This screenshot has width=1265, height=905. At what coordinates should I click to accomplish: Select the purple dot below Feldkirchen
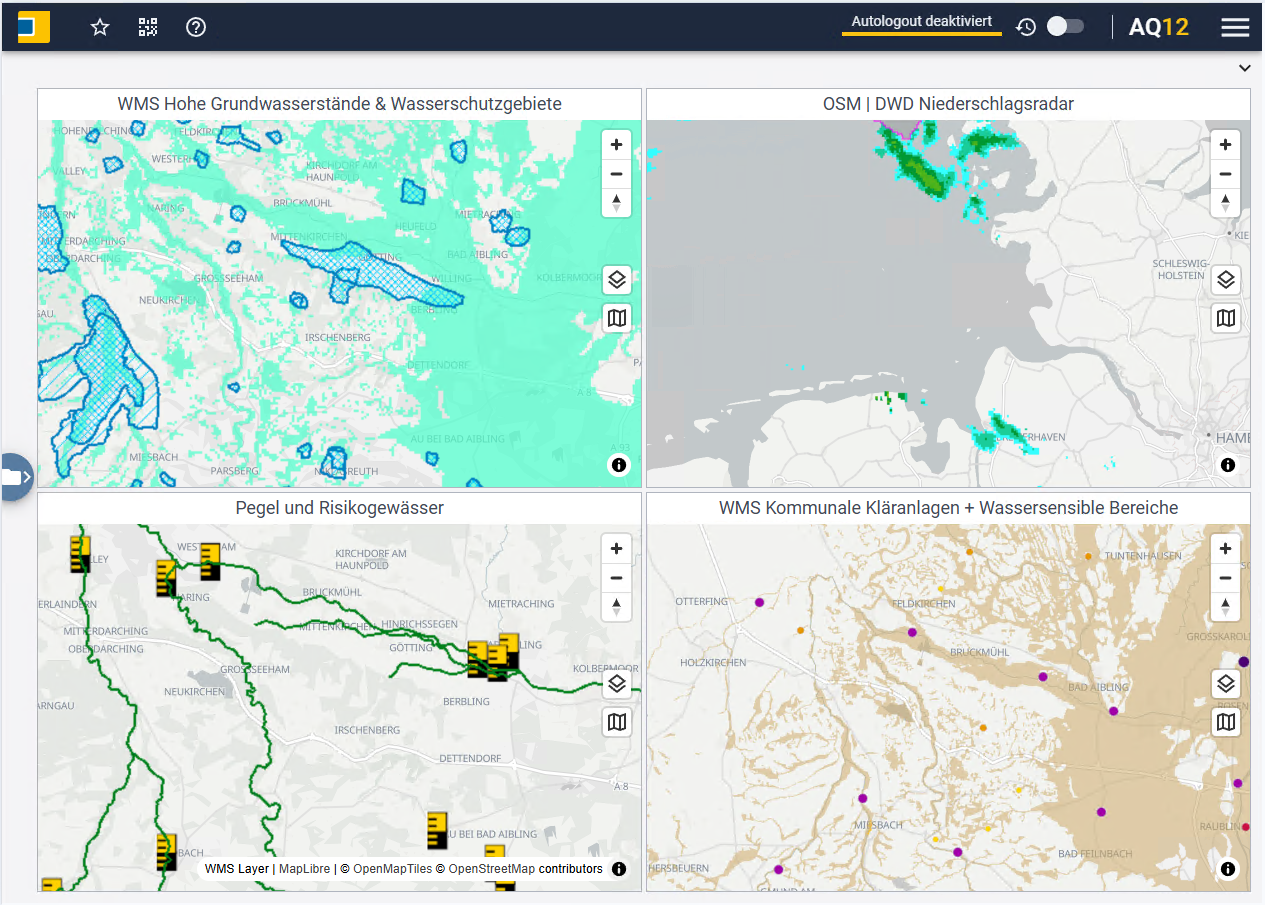click(911, 633)
